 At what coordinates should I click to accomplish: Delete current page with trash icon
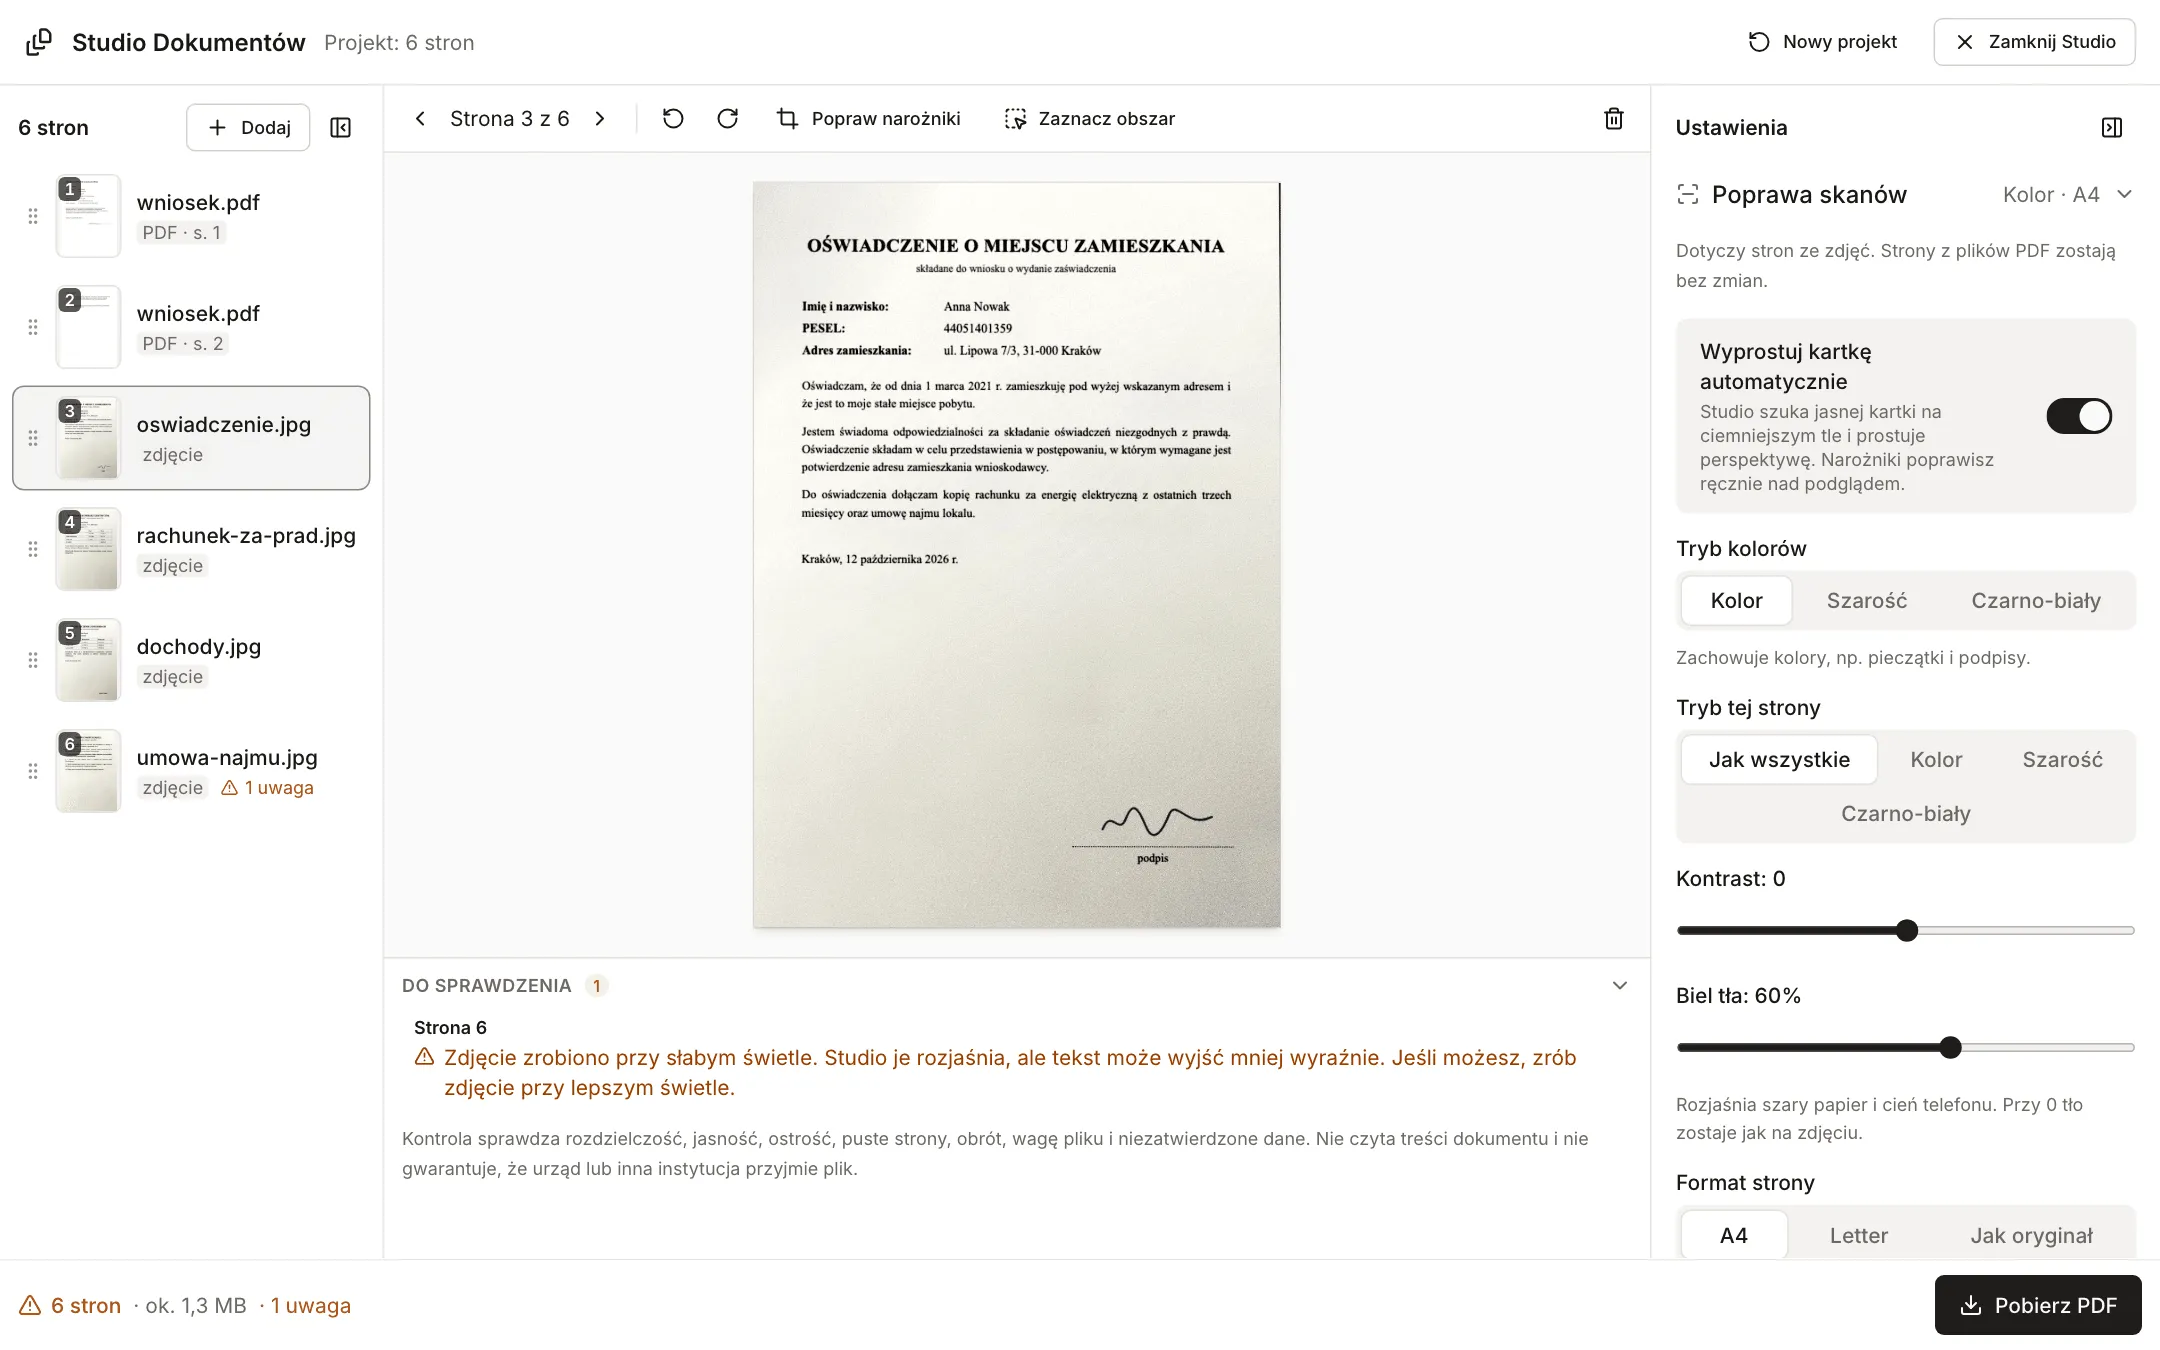point(1614,119)
